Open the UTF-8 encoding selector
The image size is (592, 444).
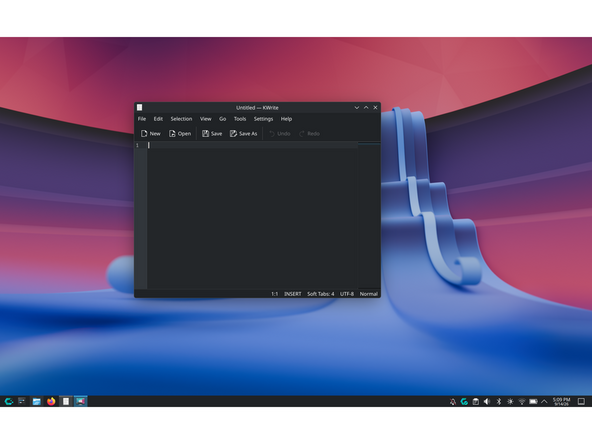click(347, 294)
